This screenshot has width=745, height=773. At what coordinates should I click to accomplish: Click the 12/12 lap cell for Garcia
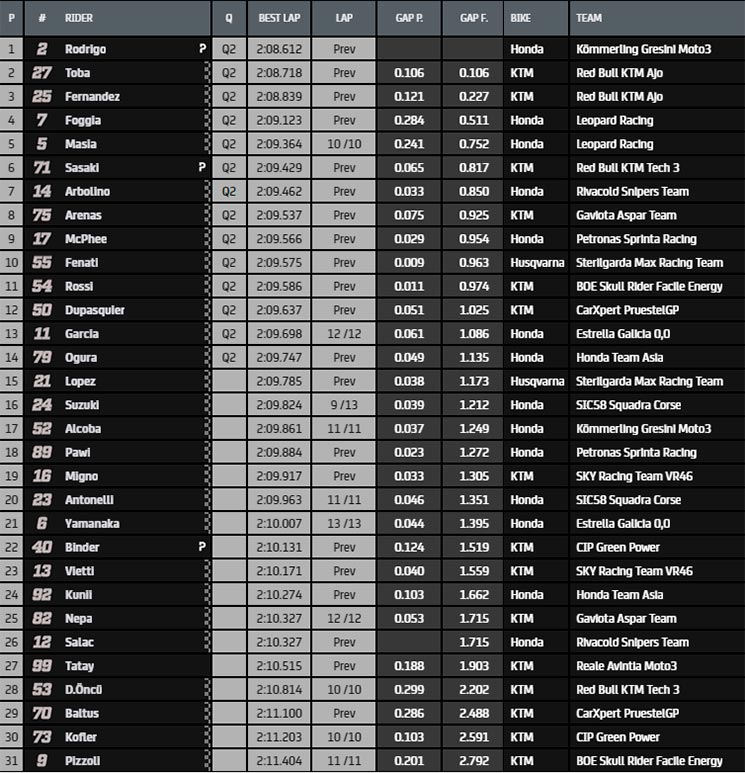pyautogui.click(x=344, y=334)
